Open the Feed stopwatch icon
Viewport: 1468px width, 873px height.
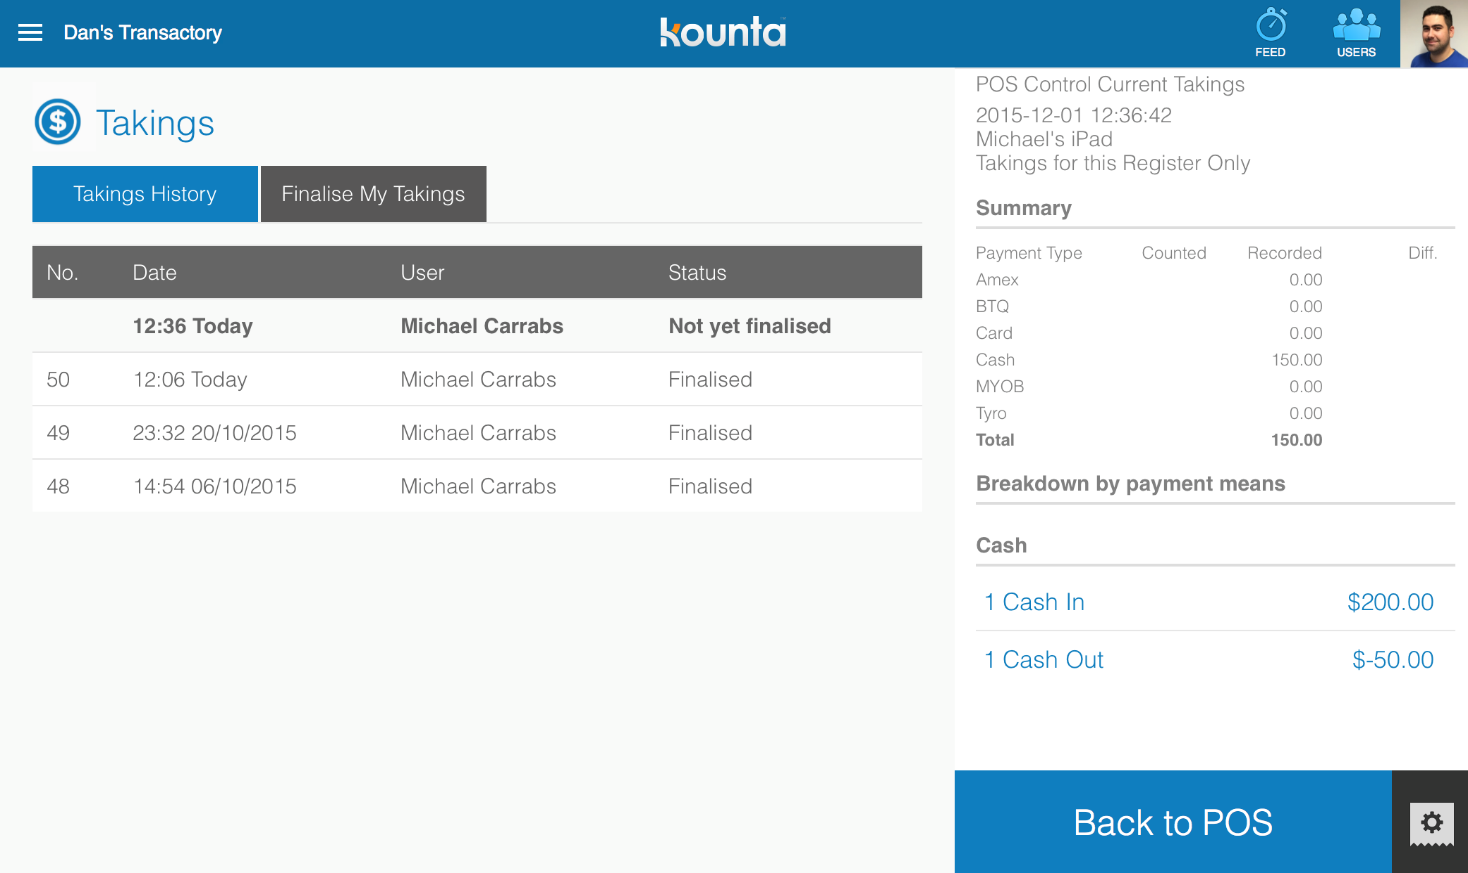click(x=1271, y=33)
